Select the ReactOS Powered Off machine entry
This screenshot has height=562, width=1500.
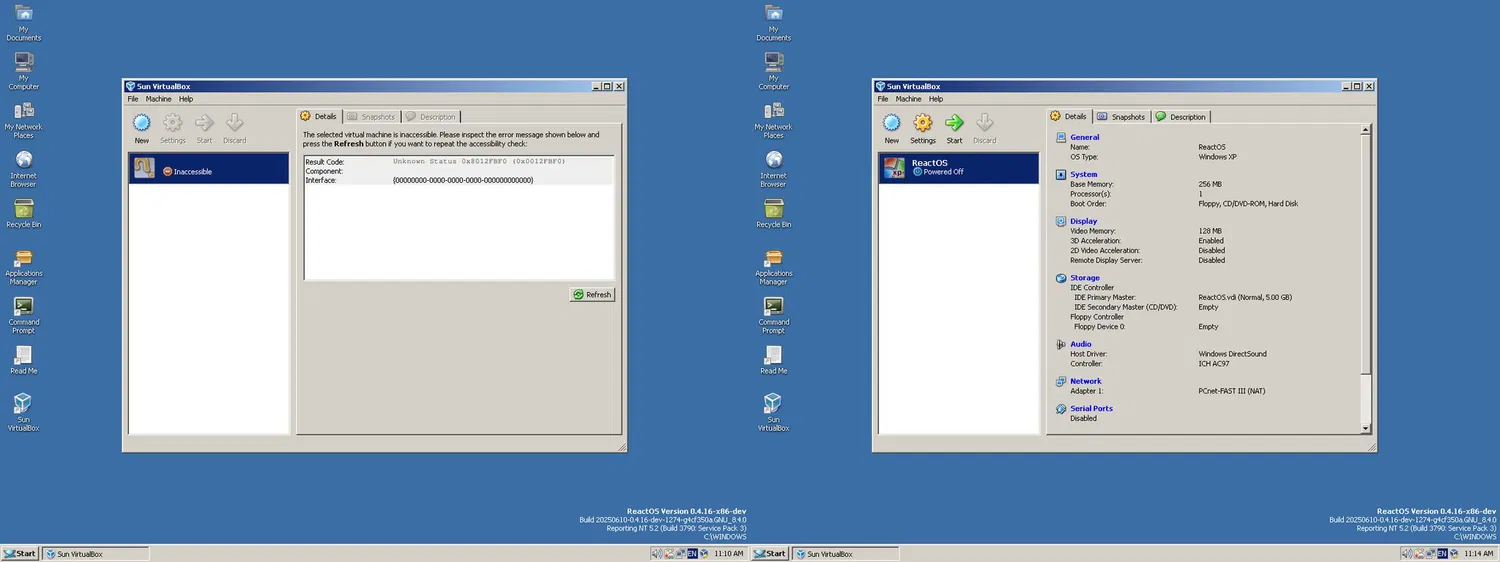click(x=959, y=168)
